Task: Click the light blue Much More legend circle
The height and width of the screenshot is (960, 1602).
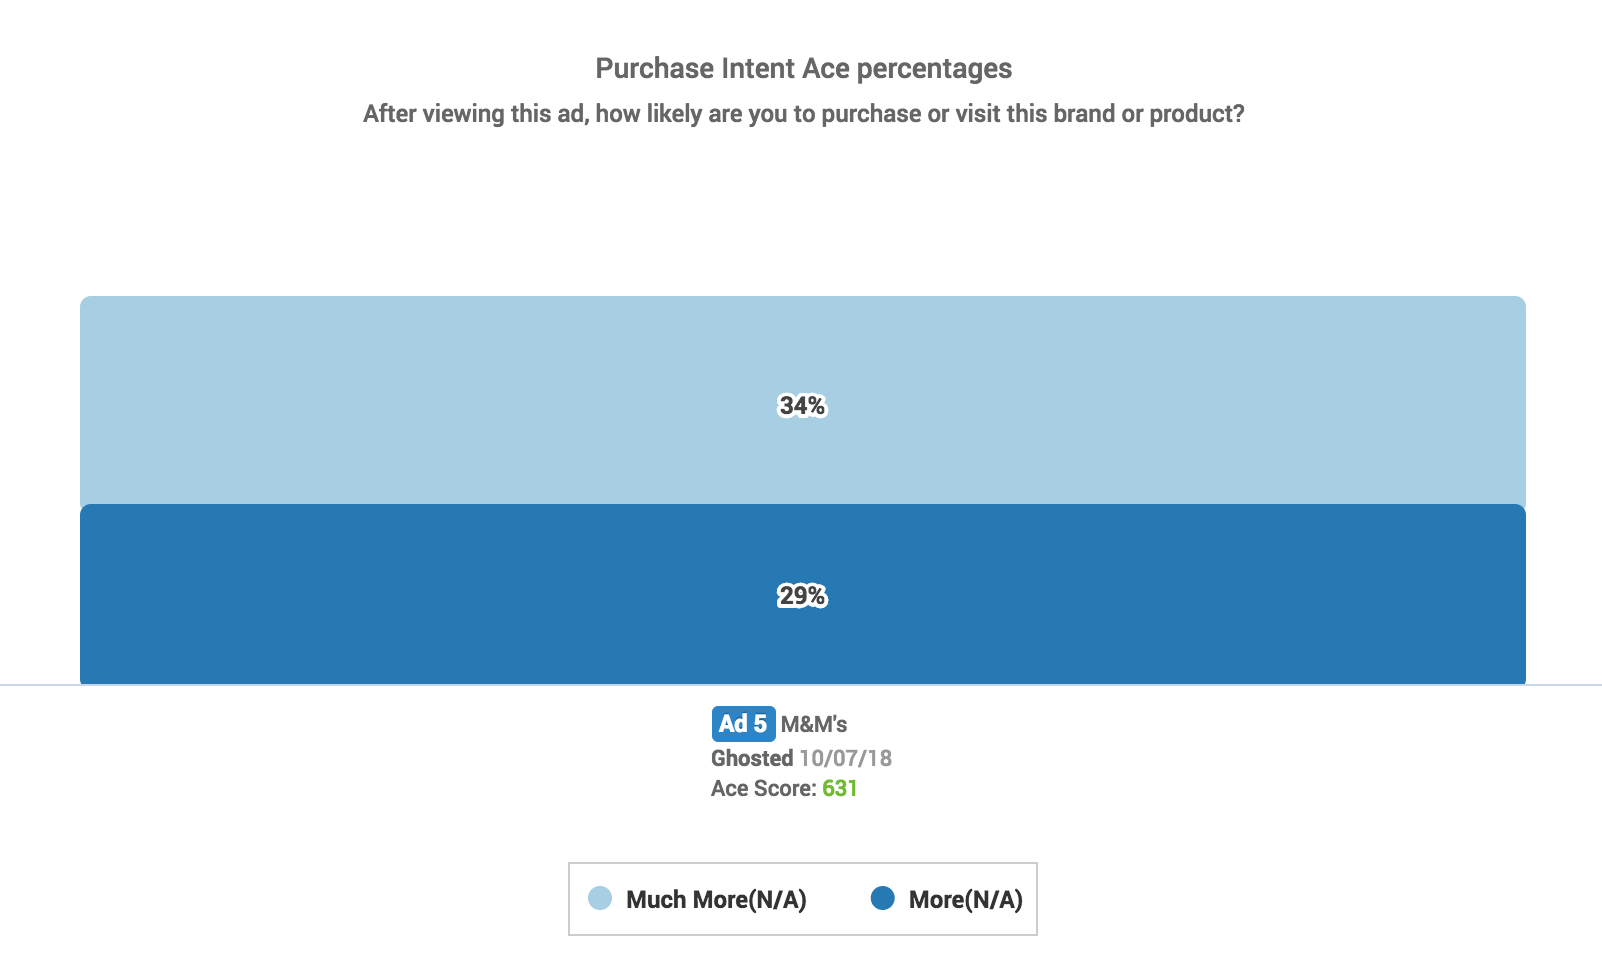Action: click(600, 898)
